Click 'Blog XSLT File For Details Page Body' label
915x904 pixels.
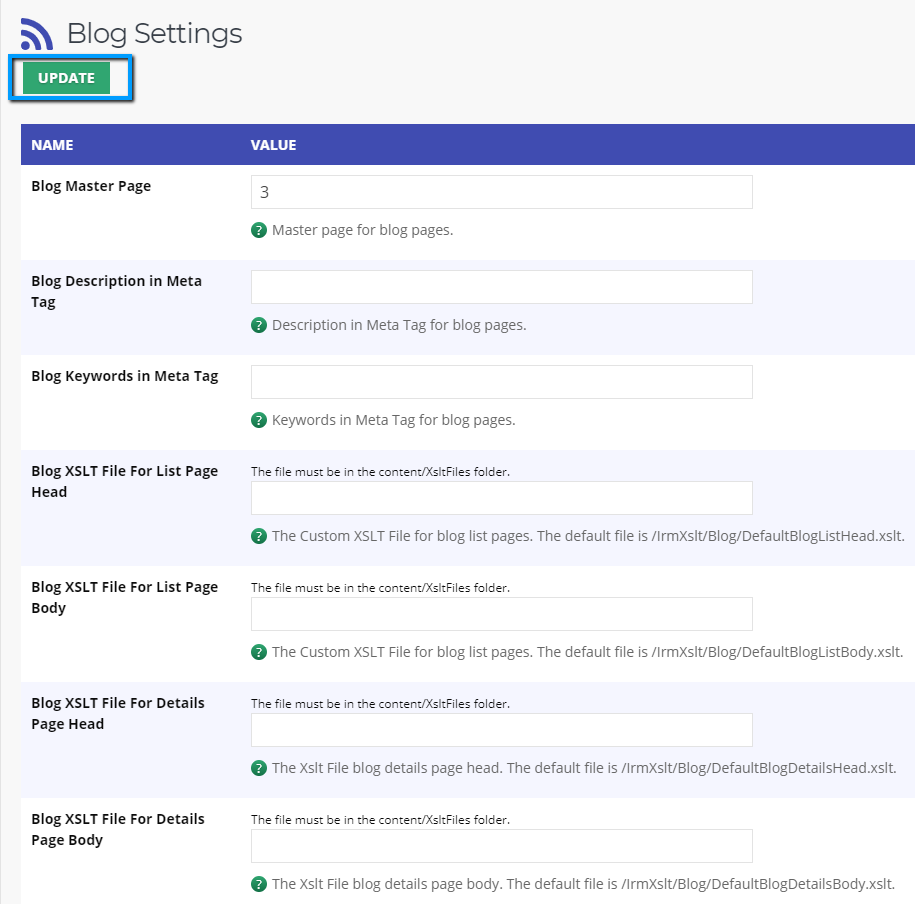pyautogui.click(x=118, y=829)
